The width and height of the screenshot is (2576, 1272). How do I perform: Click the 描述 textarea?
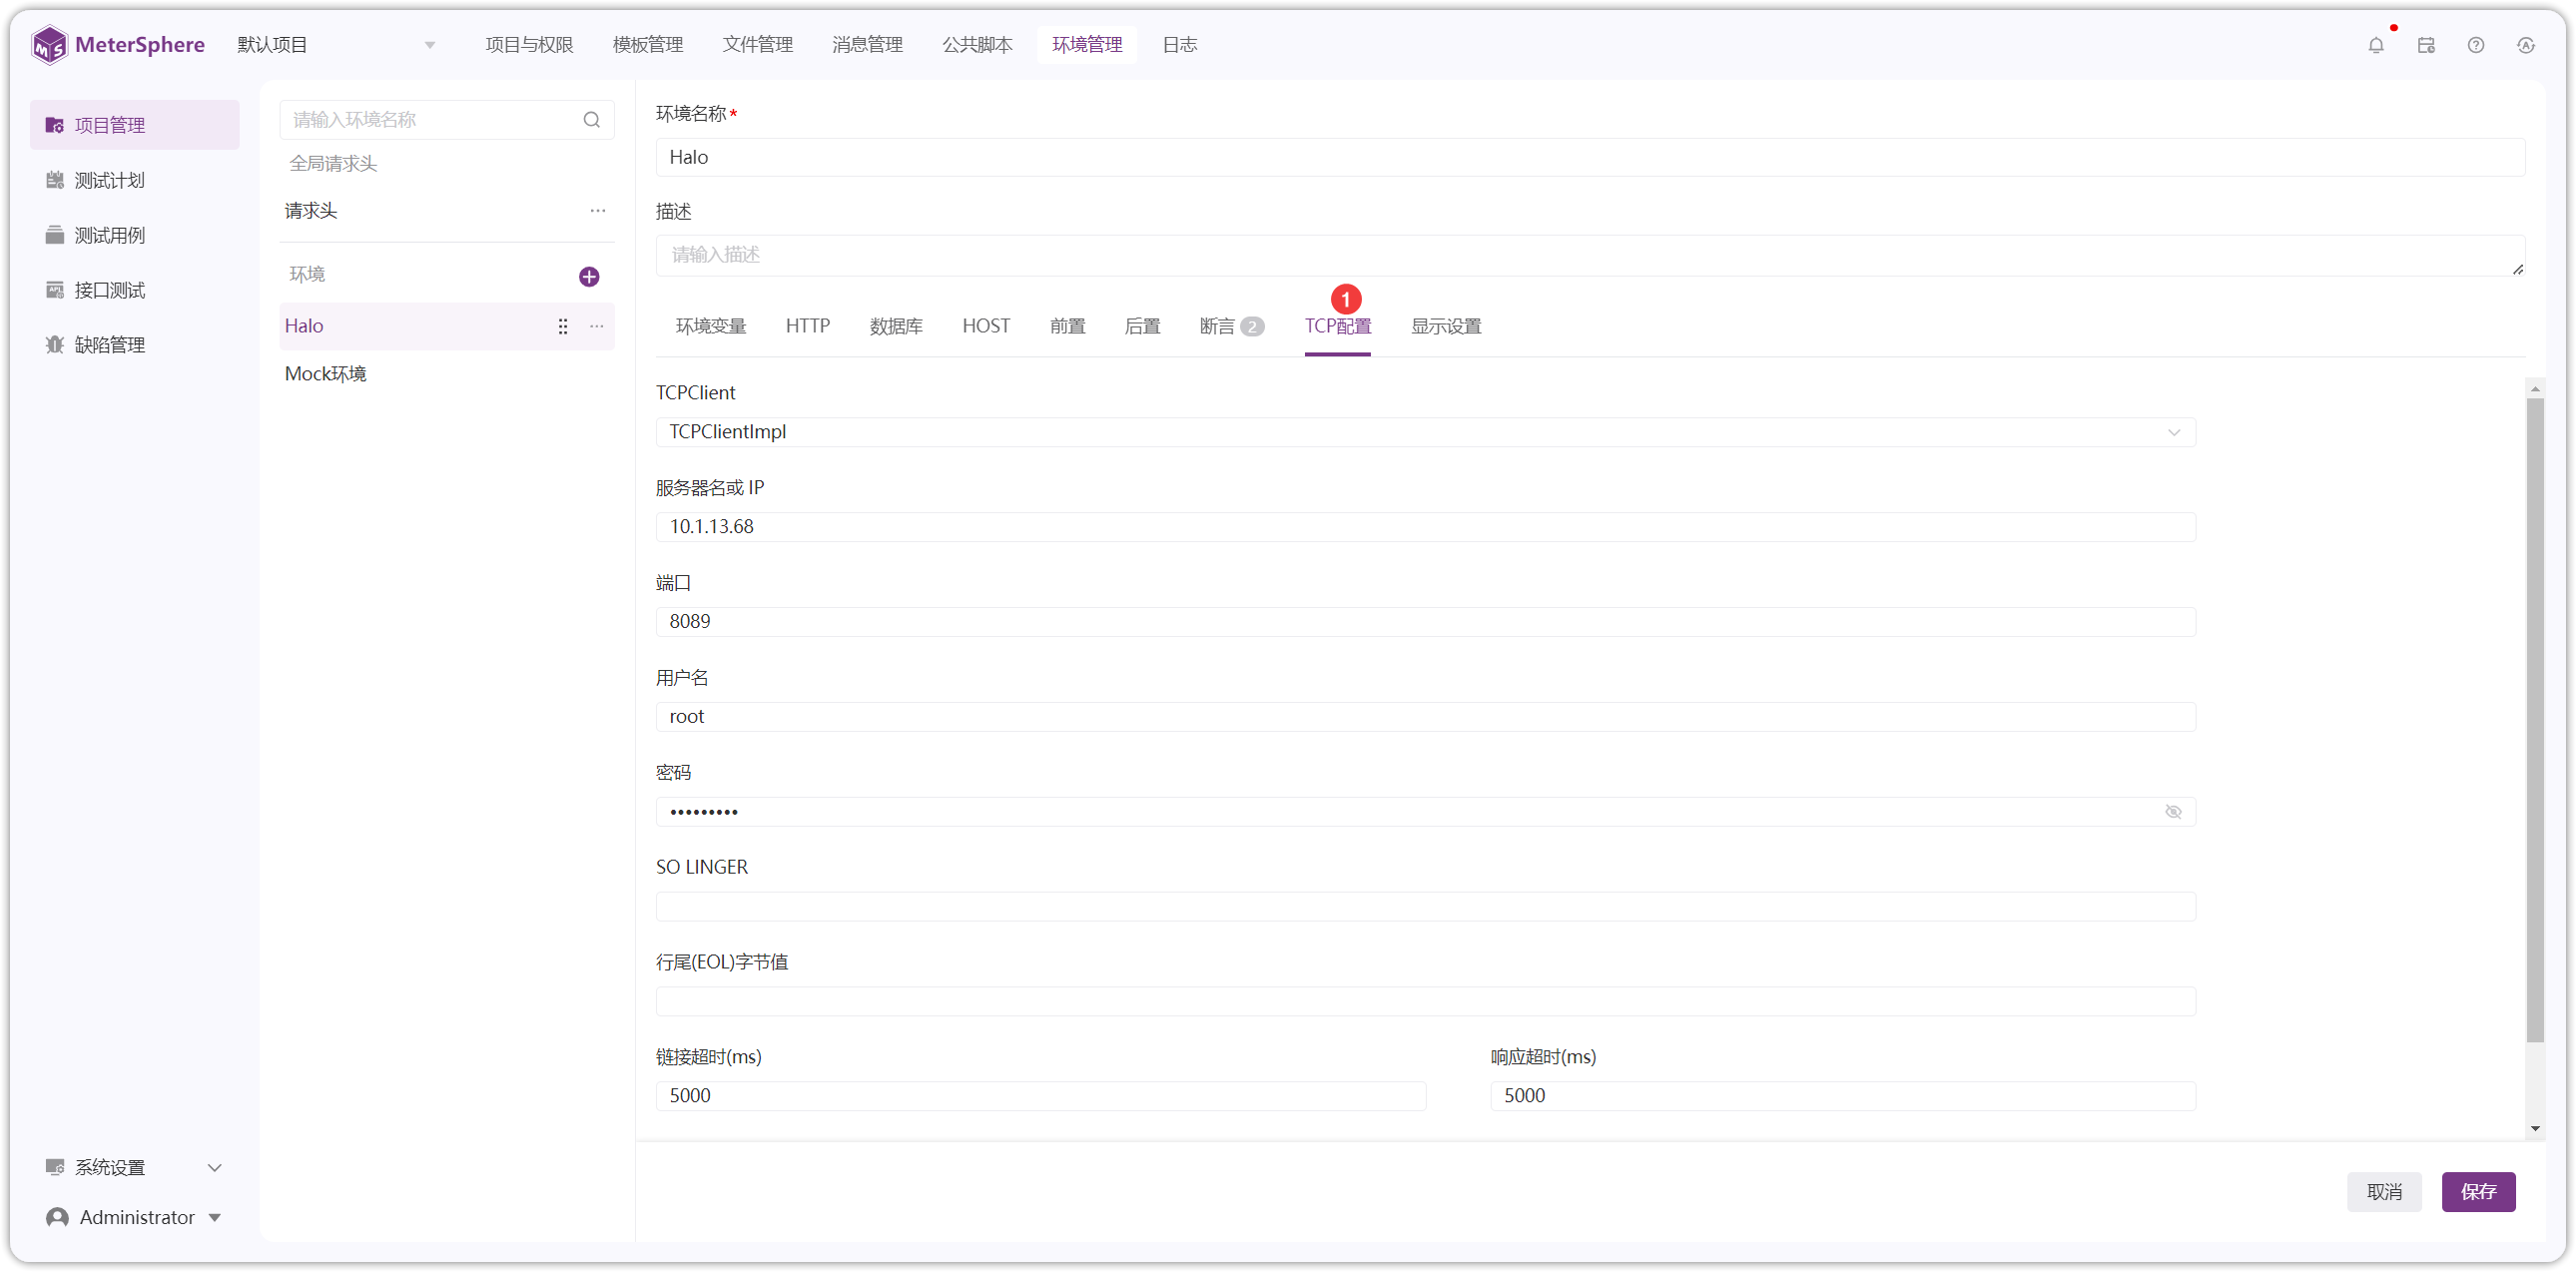(1590, 255)
